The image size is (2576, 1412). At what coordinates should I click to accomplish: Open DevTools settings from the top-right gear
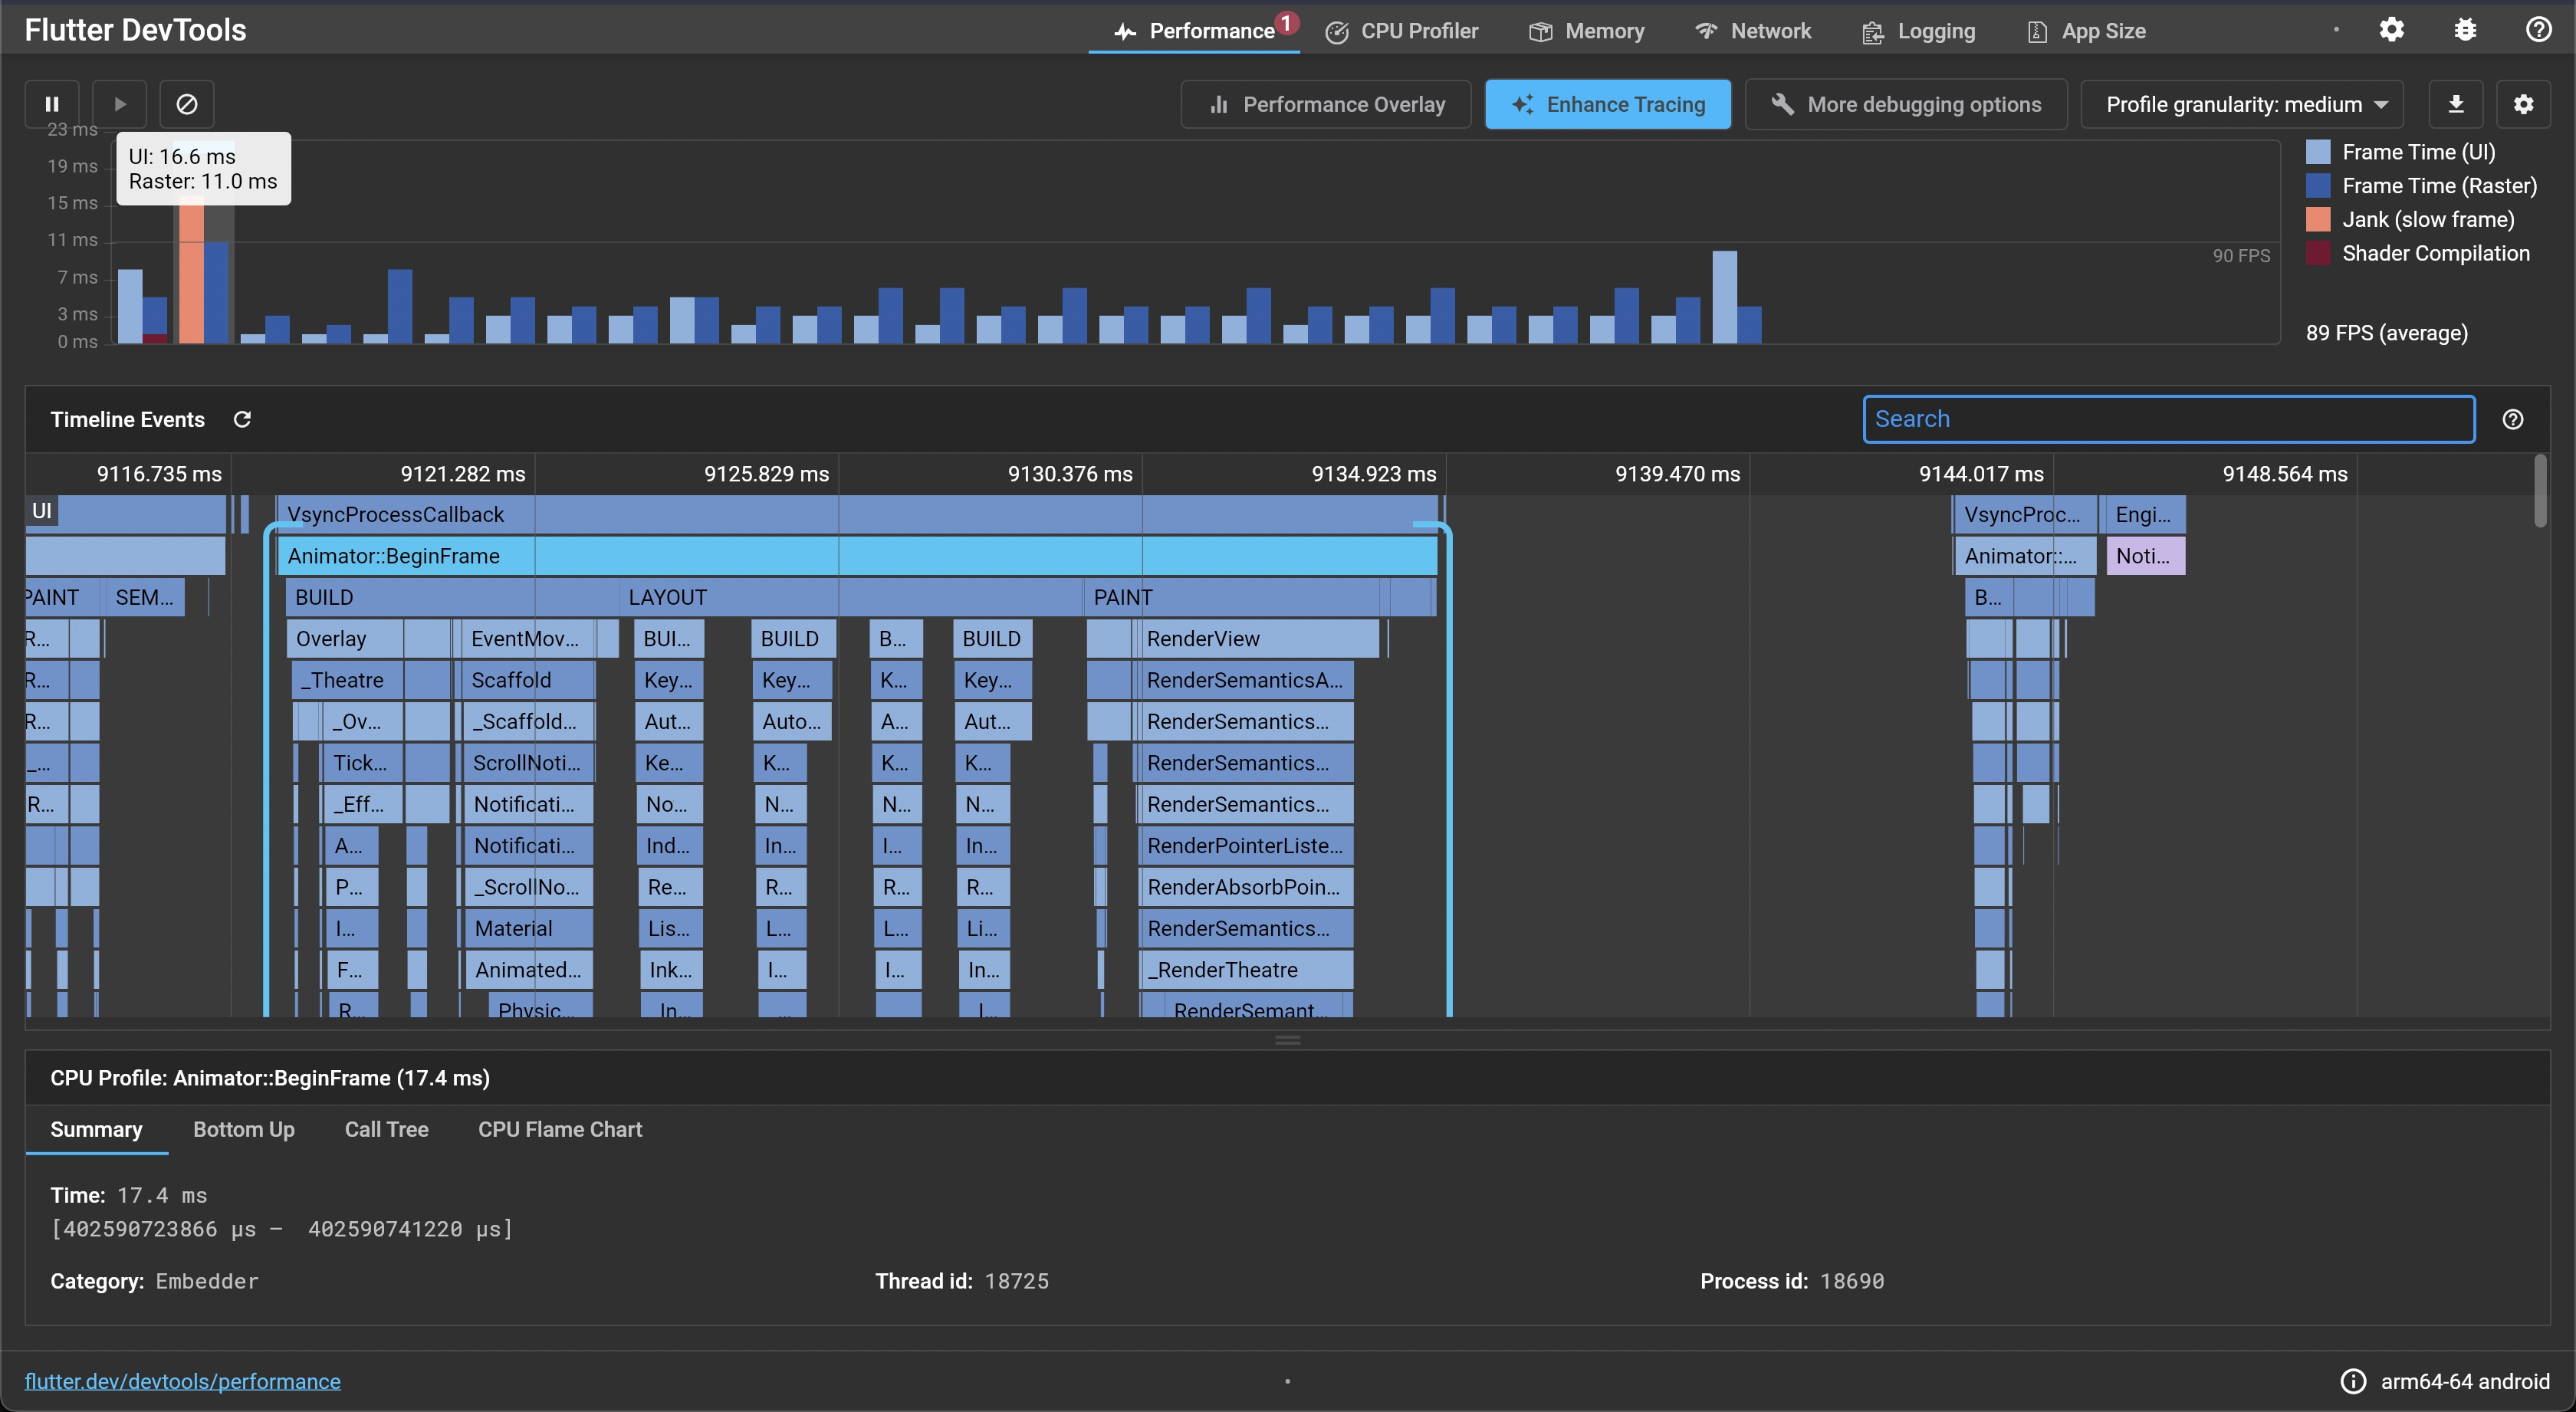coord(2391,29)
